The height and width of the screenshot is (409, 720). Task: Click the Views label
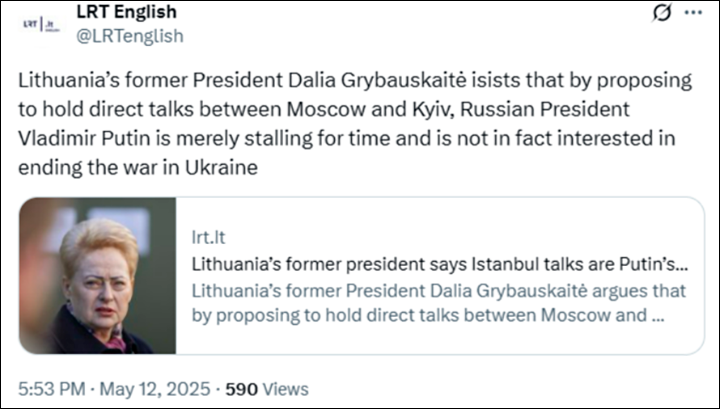tap(285, 389)
